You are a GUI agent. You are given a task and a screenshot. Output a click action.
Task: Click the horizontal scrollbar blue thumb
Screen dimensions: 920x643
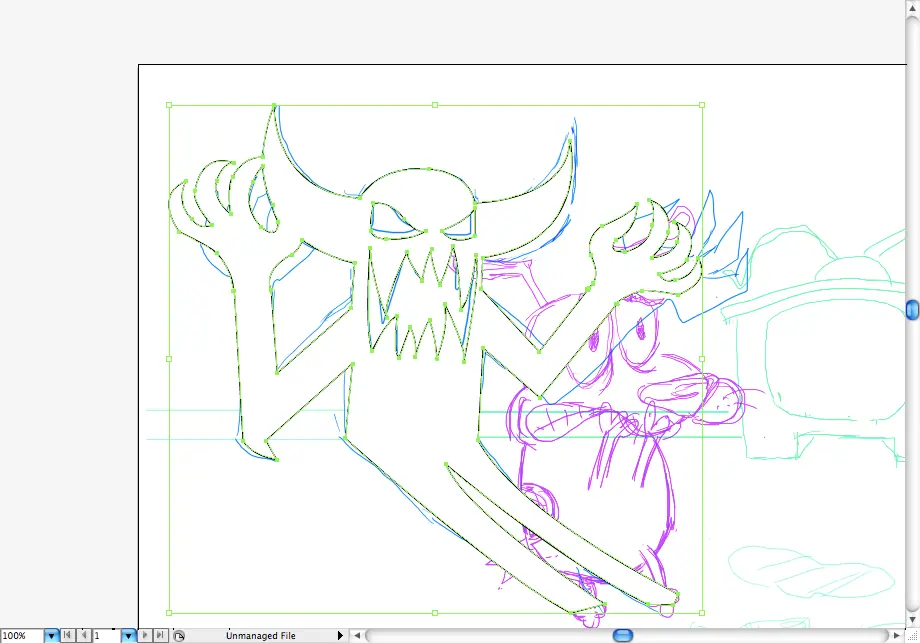623,635
